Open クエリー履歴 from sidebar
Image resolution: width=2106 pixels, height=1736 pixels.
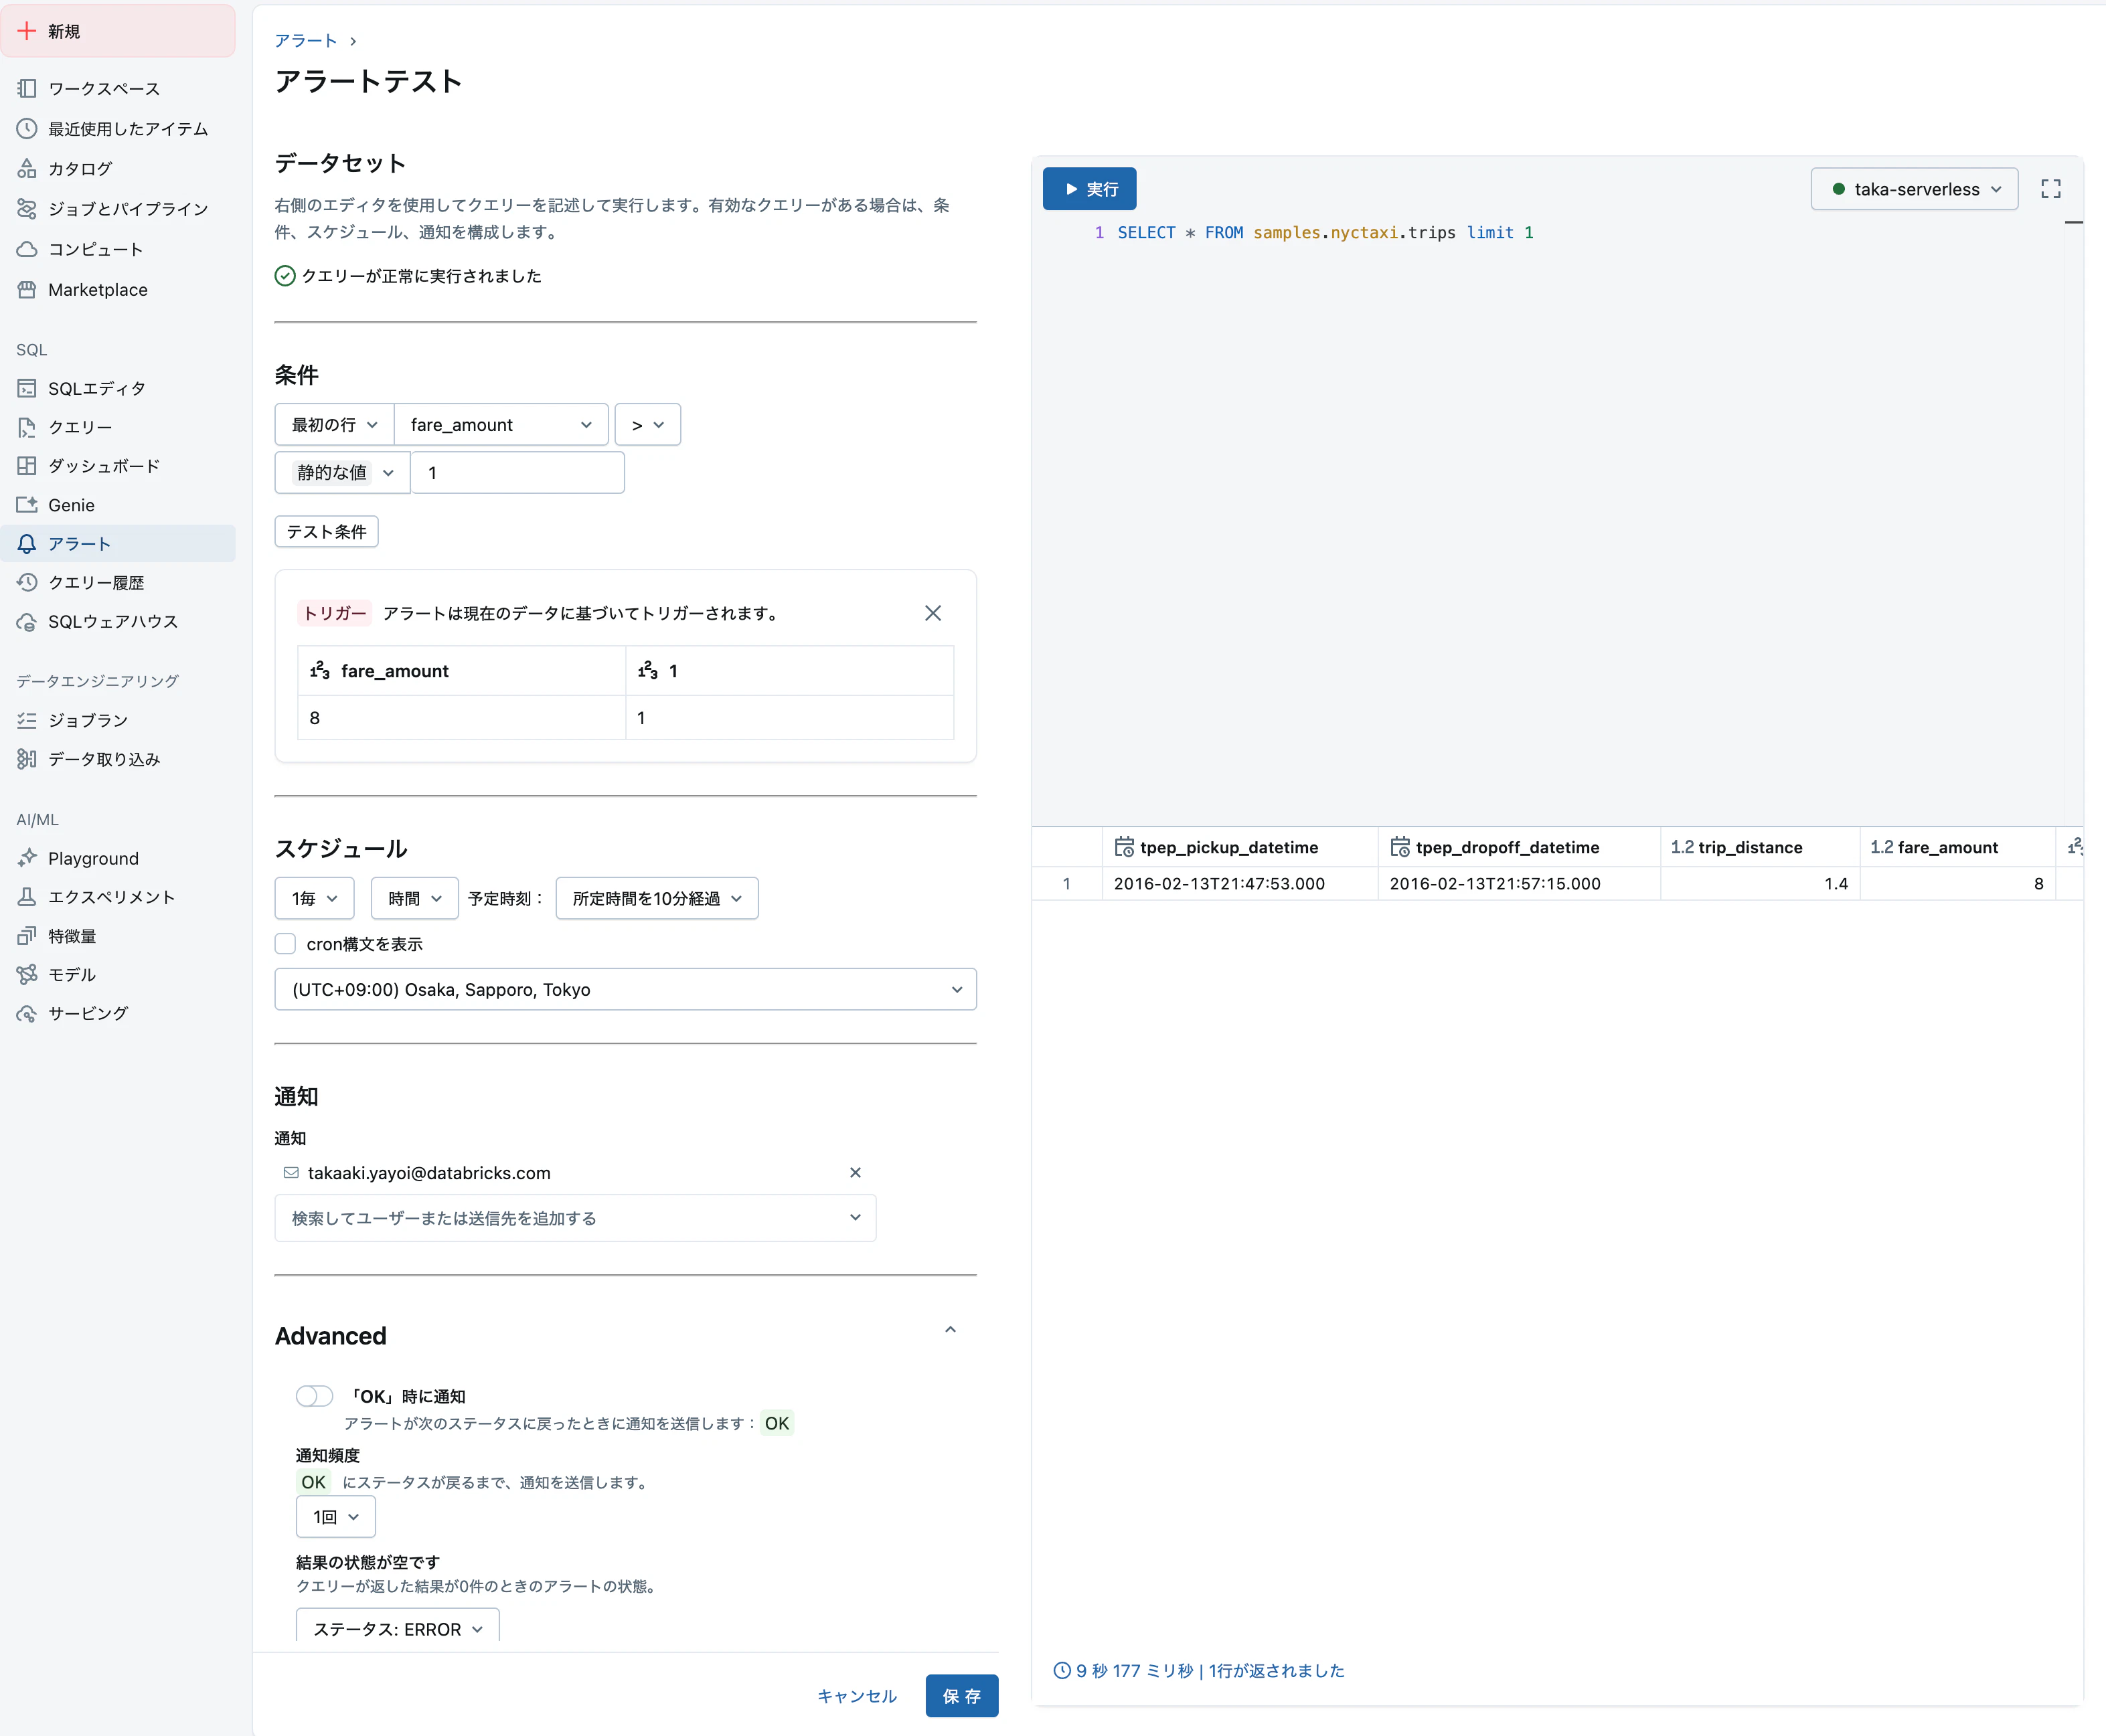tap(96, 582)
